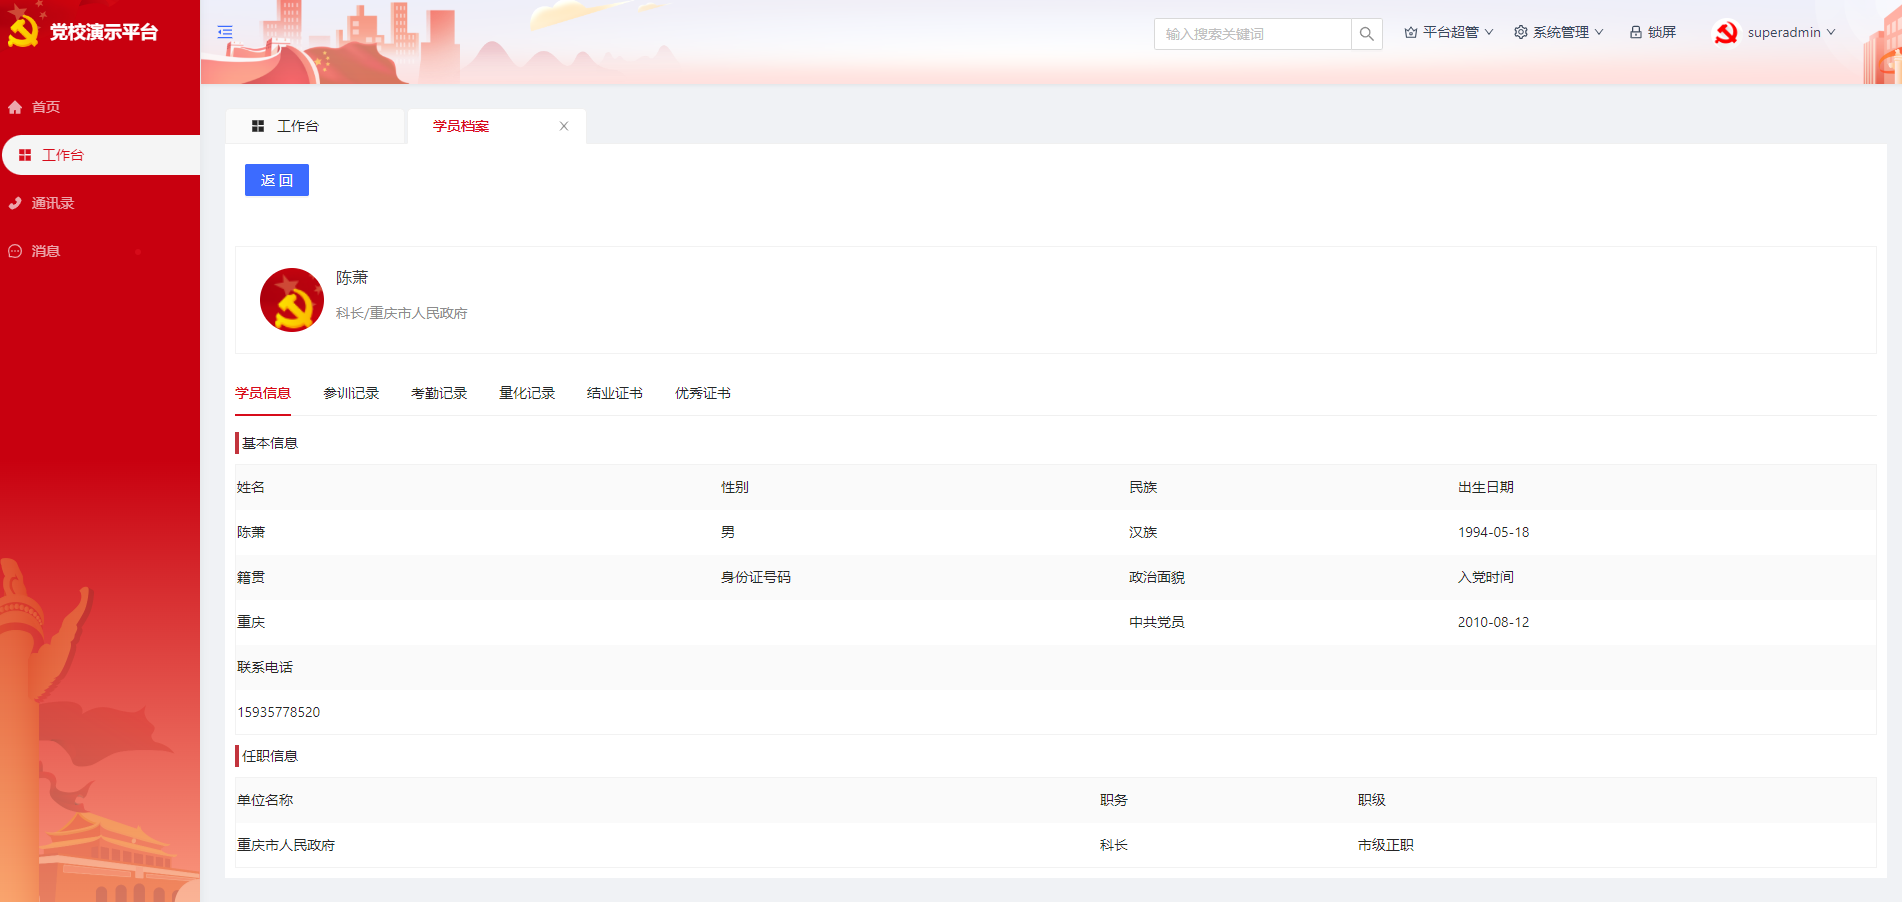Select the 优秀证书 tab

[x=703, y=393]
